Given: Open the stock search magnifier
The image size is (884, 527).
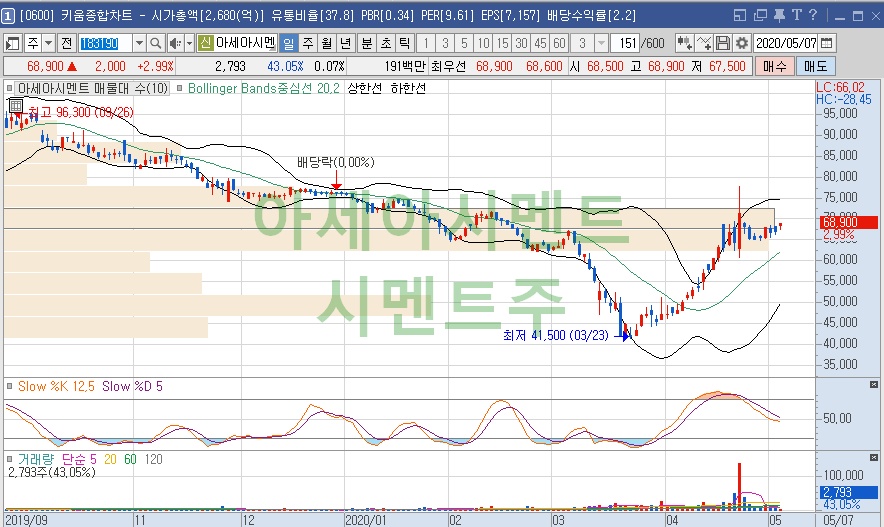Looking at the screenshot, I should click(156, 43).
